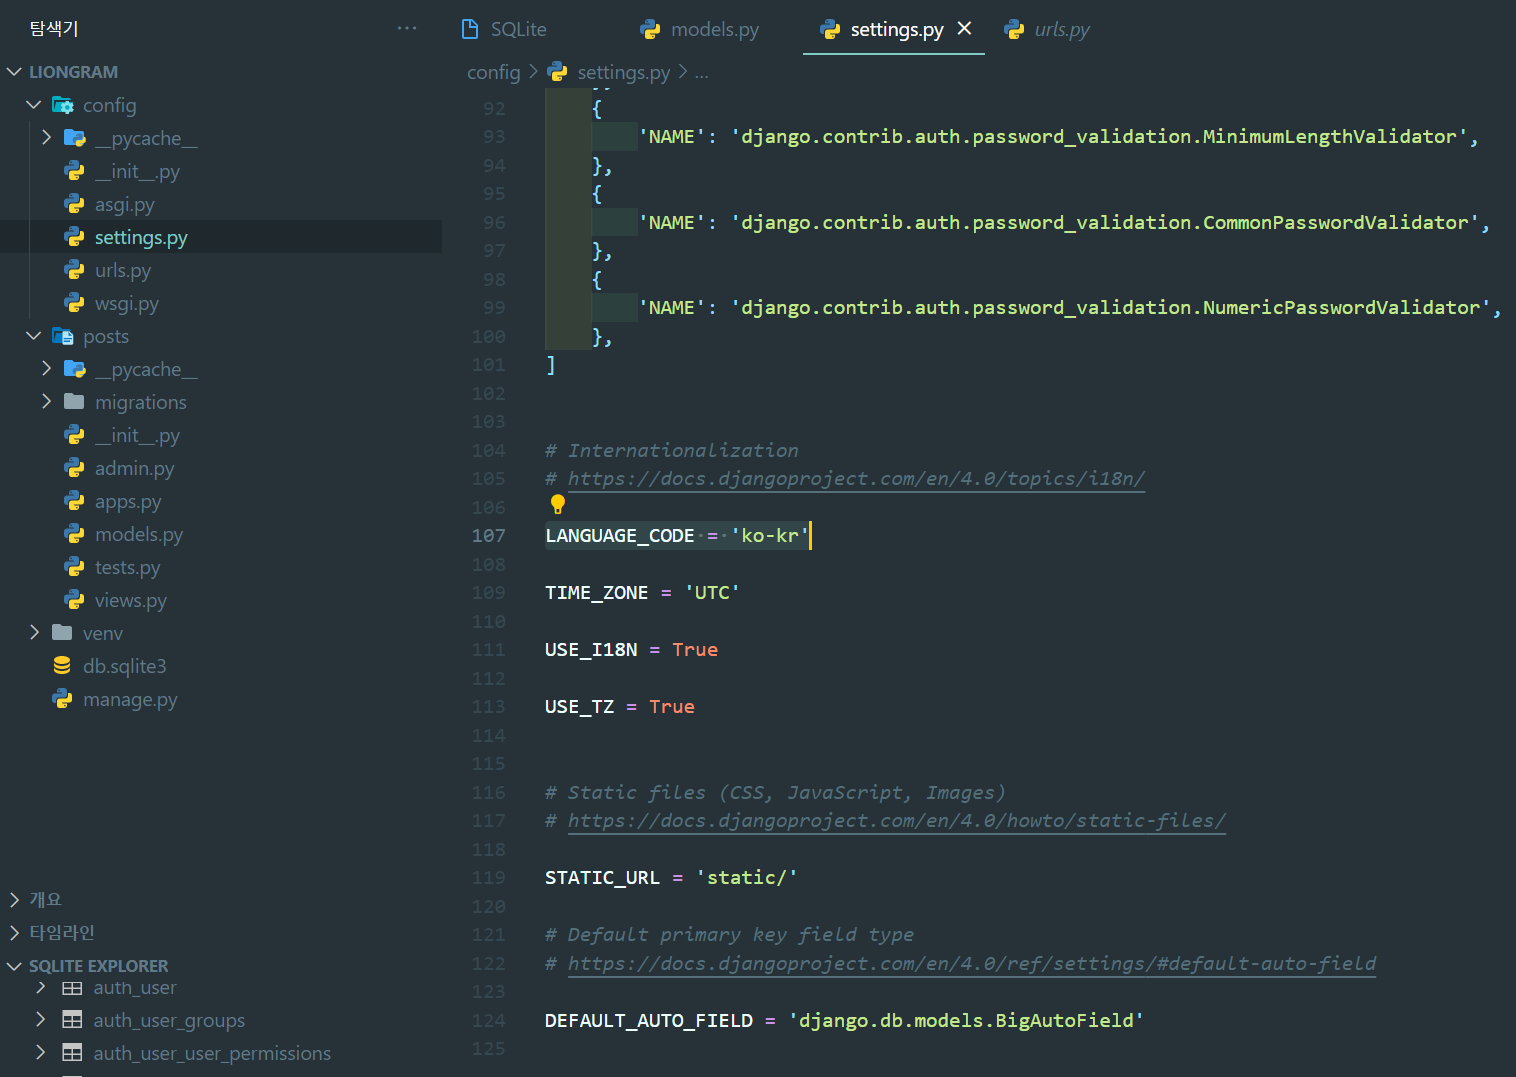Click True value of USE_I18N
This screenshot has height=1077, width=1516.
pyautogui.click(x=695, y=649)
